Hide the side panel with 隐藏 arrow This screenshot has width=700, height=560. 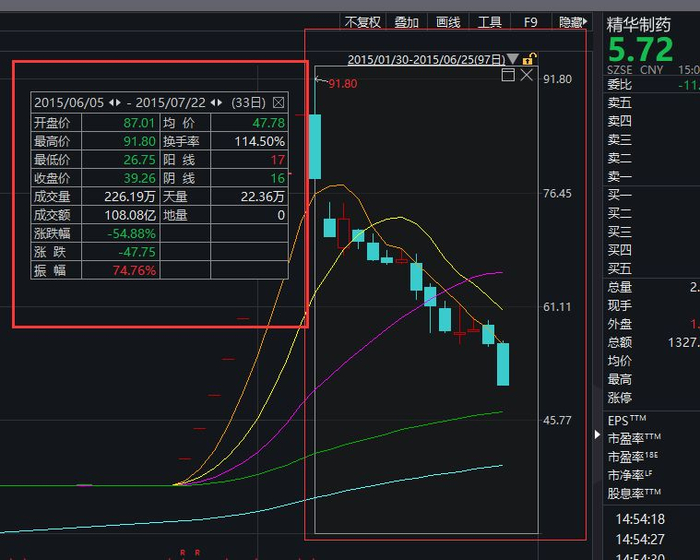pos(573,22)
